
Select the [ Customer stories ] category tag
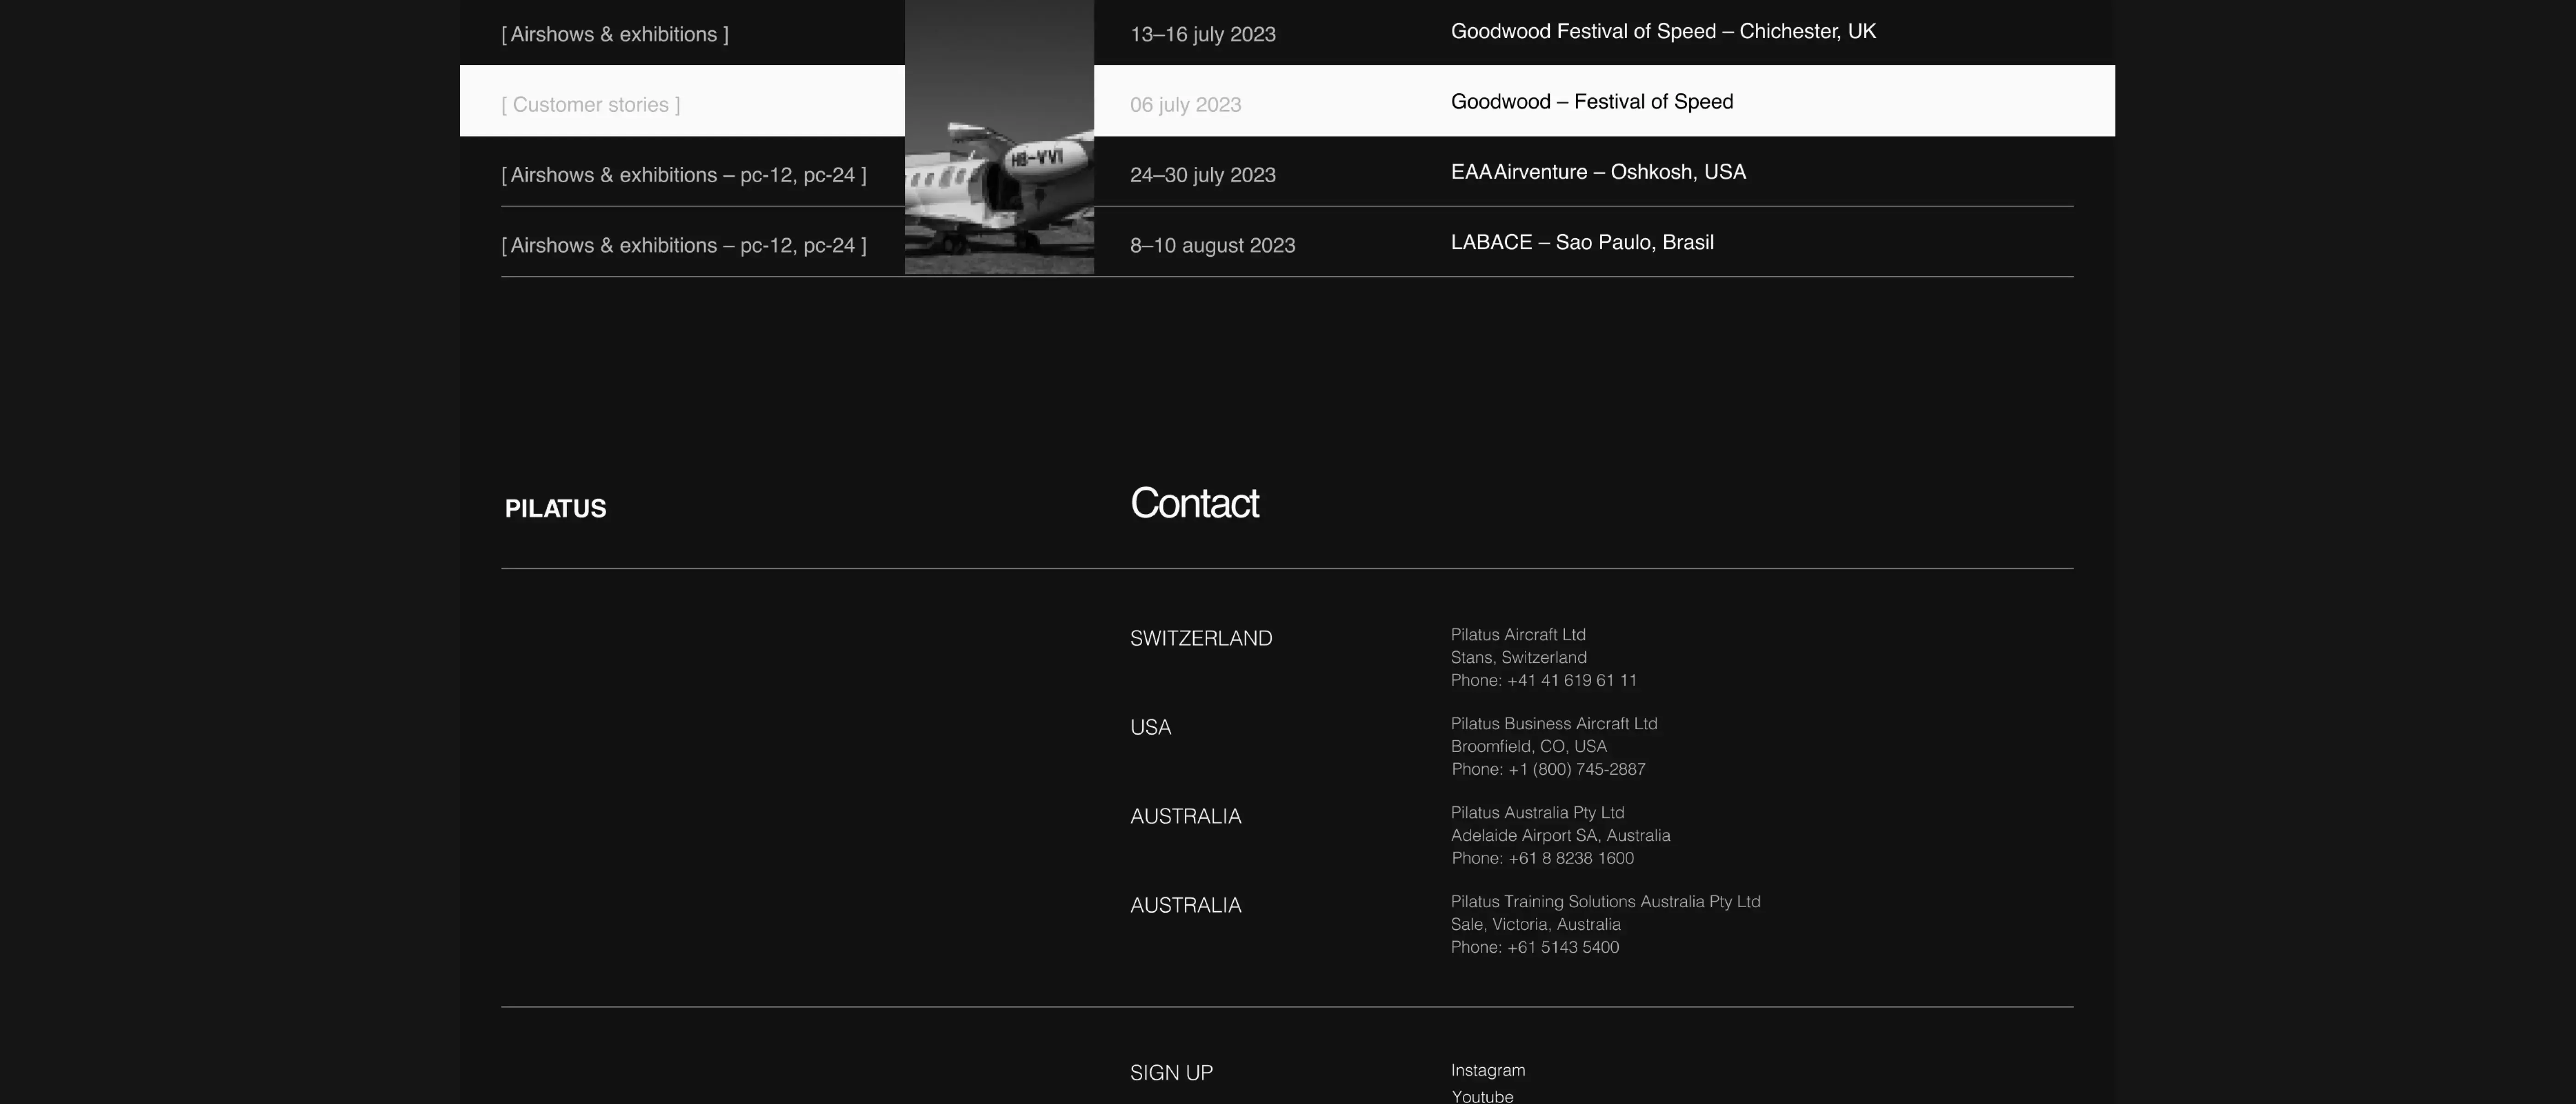point(590,105)
